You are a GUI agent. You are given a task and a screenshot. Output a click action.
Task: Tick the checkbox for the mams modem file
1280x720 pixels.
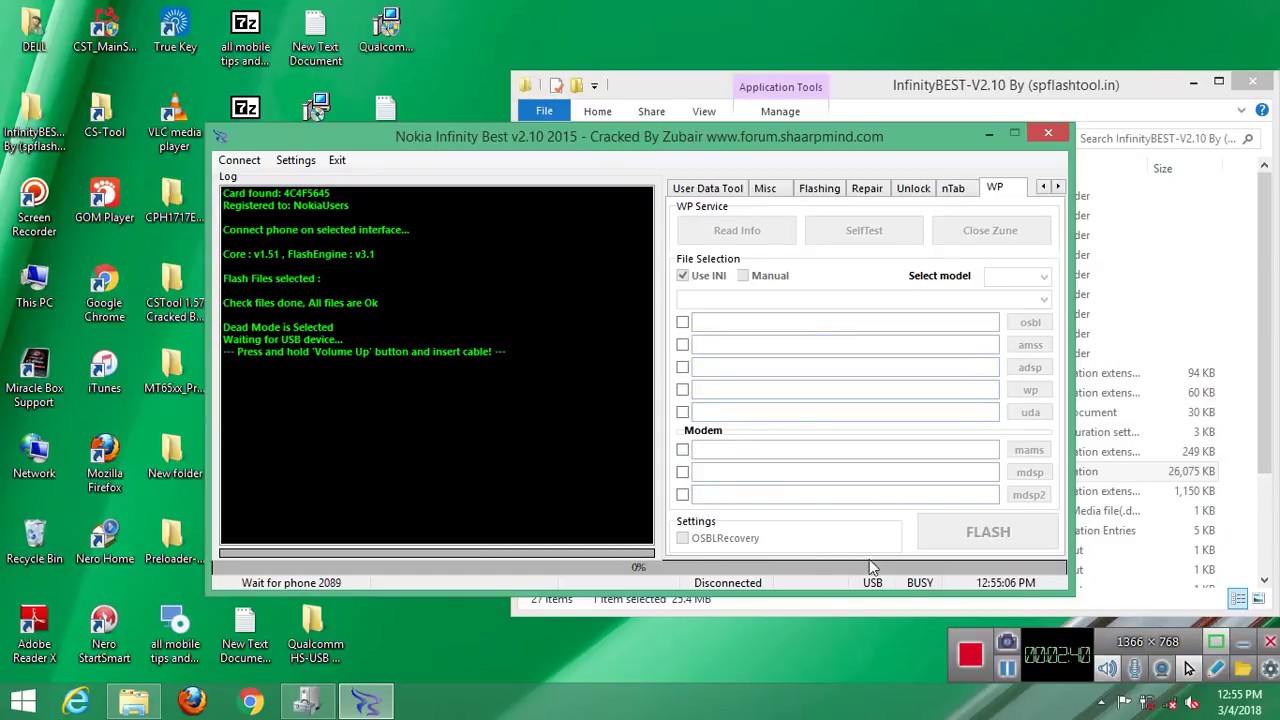click(x=682, y=450)
